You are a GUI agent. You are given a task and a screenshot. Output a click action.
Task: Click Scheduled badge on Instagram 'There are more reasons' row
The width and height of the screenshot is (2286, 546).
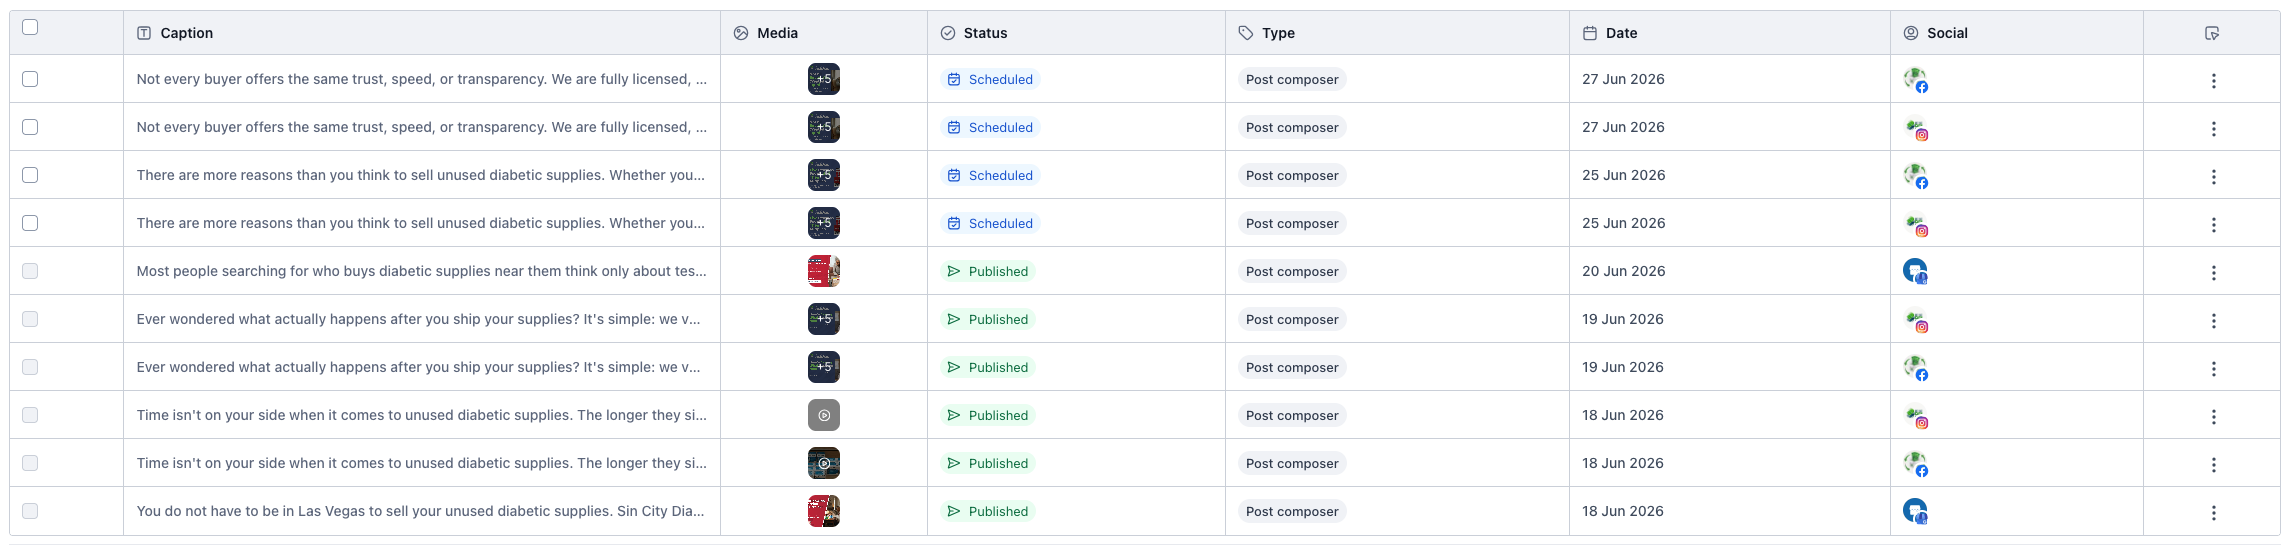(x=990, y=223)
